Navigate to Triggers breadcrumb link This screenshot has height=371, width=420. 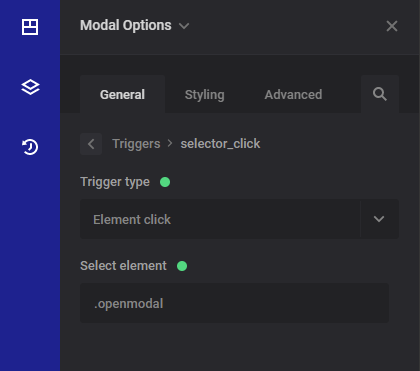136,144
